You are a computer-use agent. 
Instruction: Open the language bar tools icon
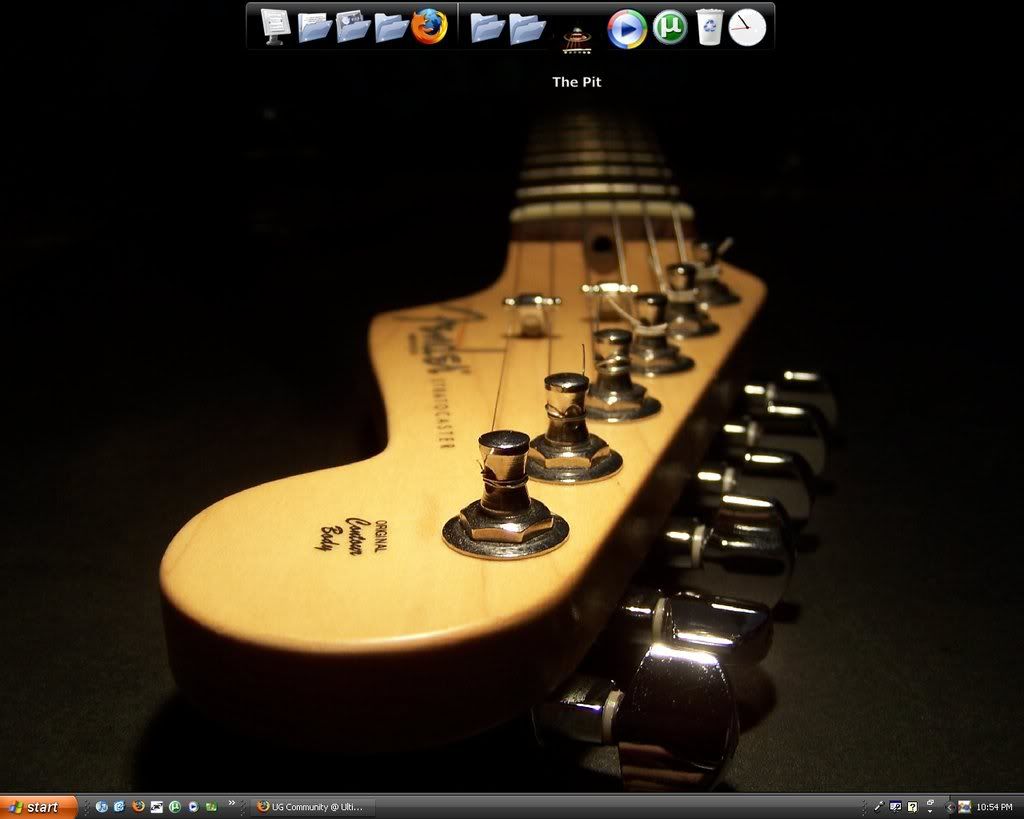click(x=895, y=807)
